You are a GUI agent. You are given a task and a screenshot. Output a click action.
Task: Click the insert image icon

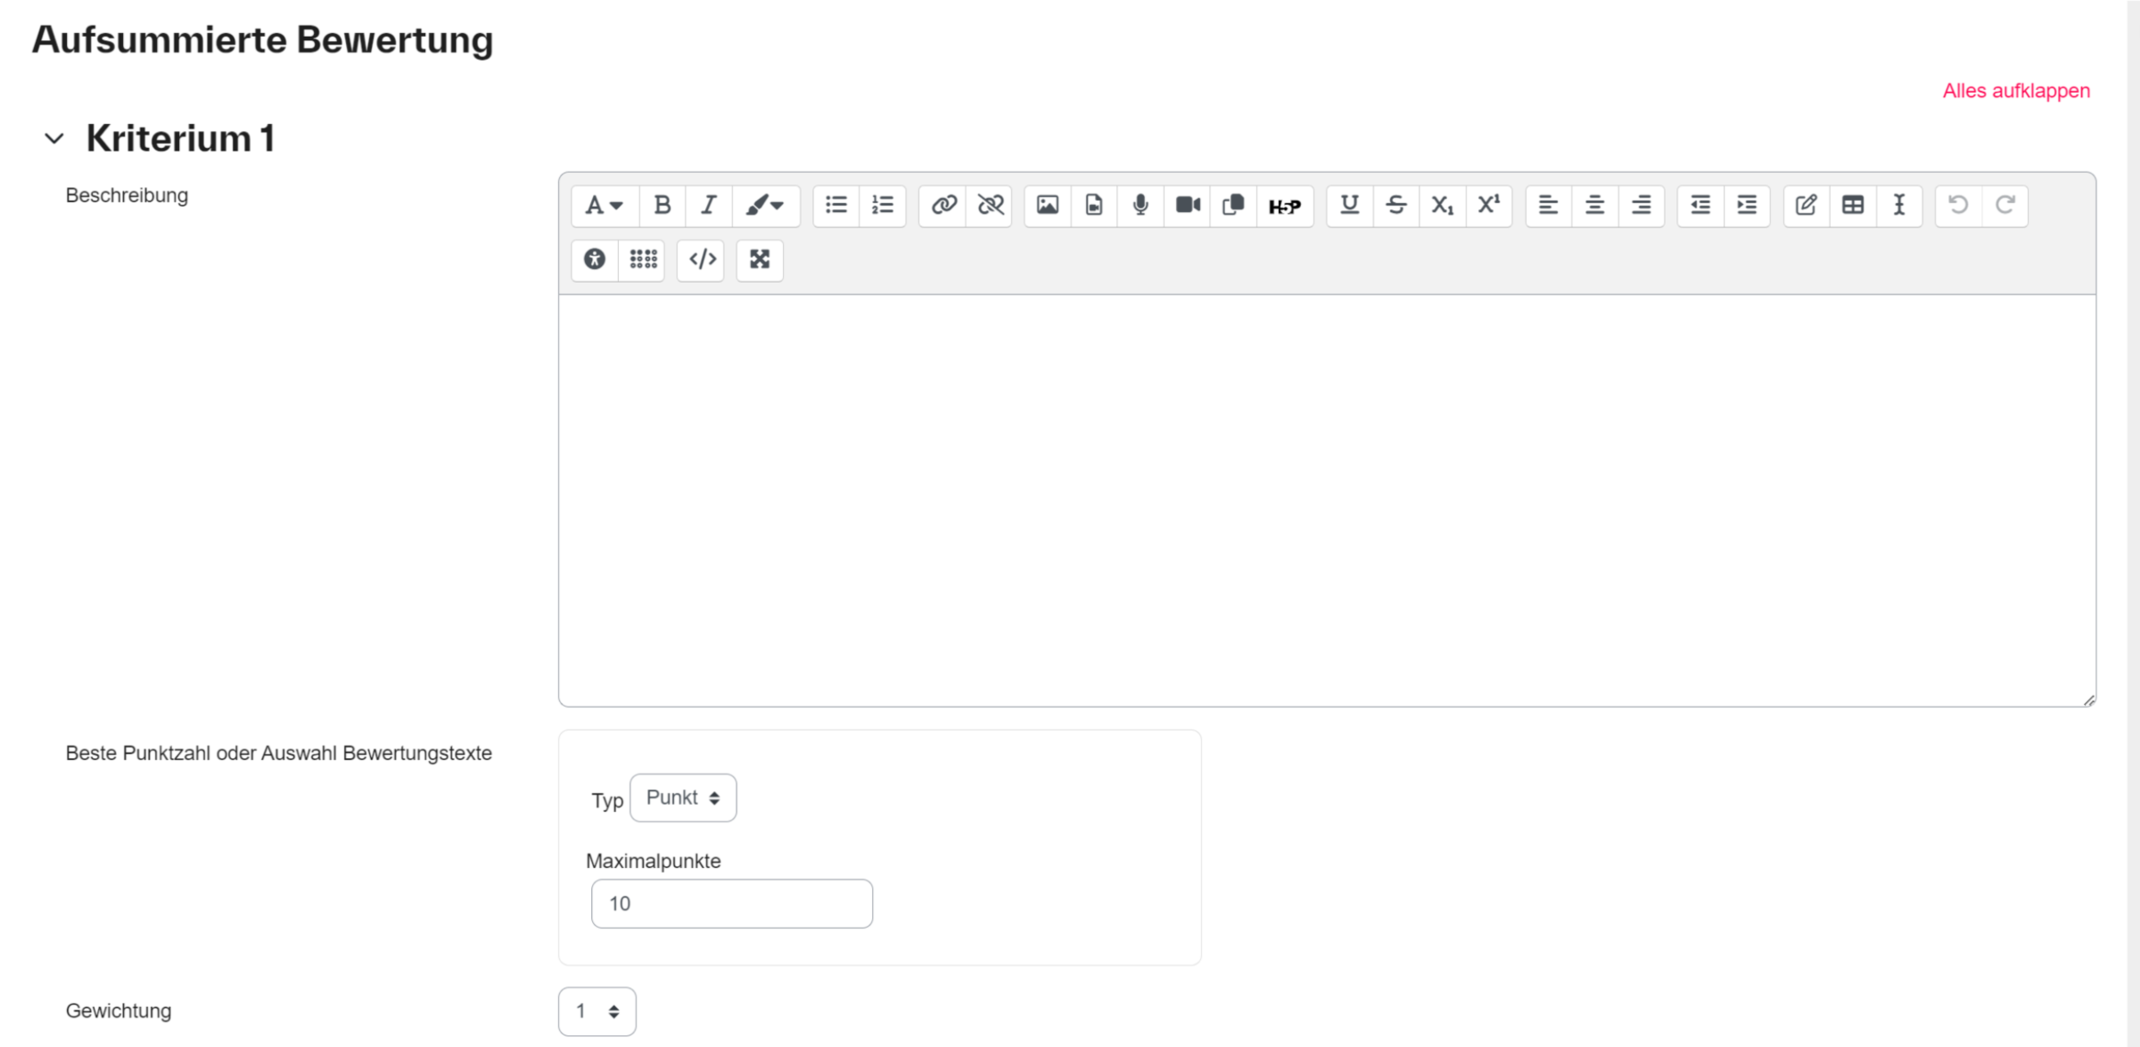pyautogui.click(x=1047, y=205)
